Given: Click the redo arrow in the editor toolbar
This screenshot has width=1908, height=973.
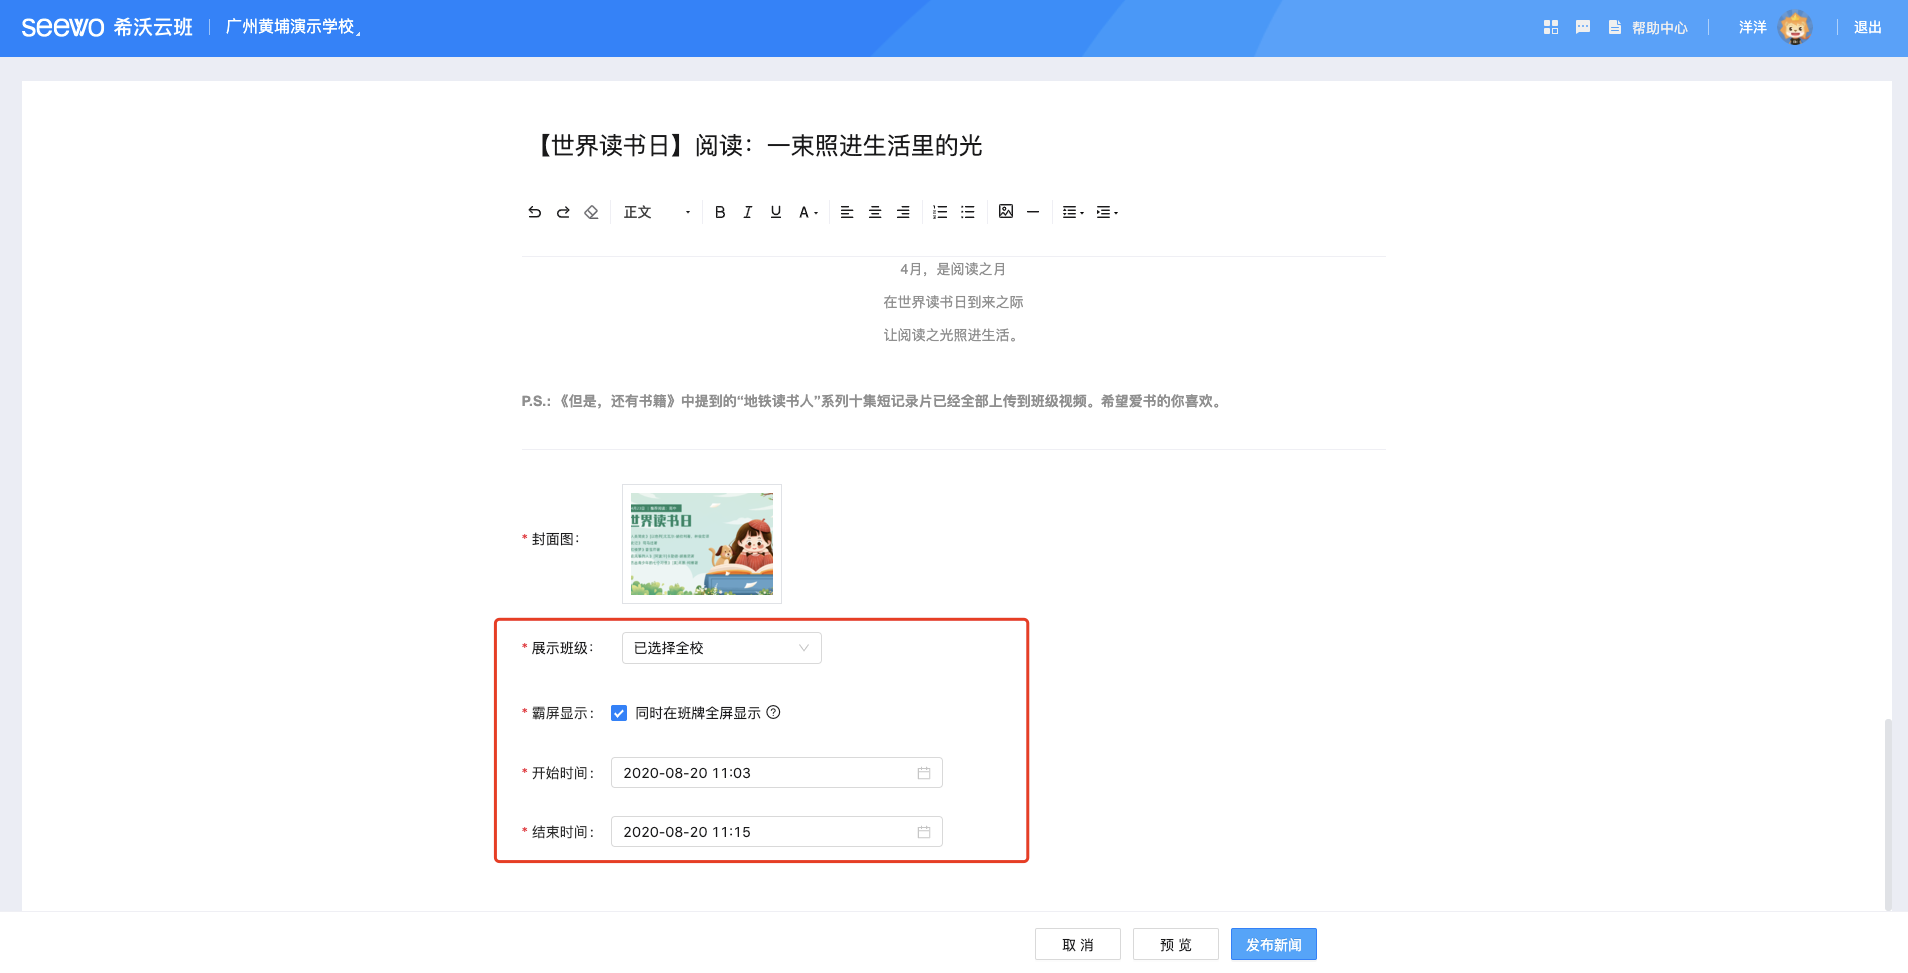Looking at the screenshot, I should [563, 212].
